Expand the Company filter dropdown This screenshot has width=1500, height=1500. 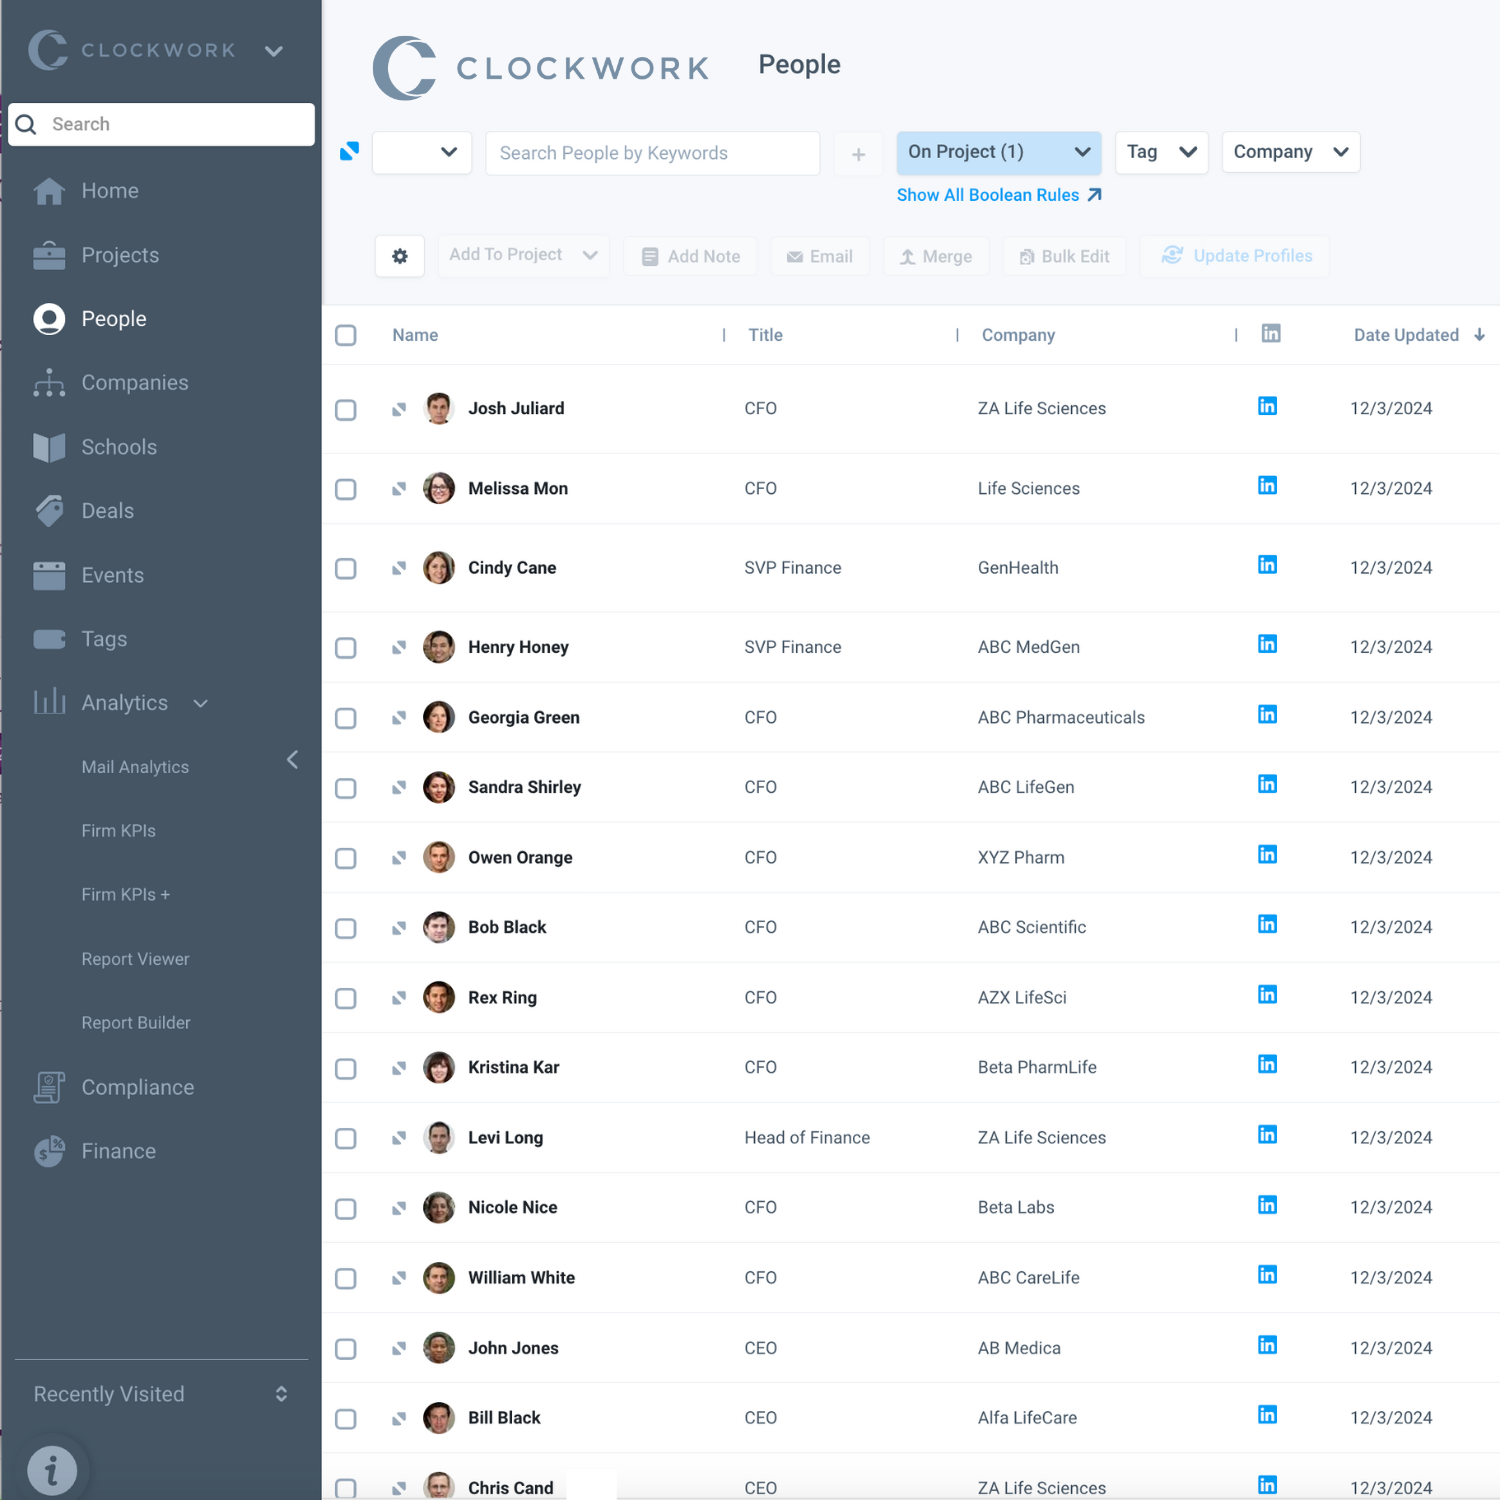[1290, 152]
